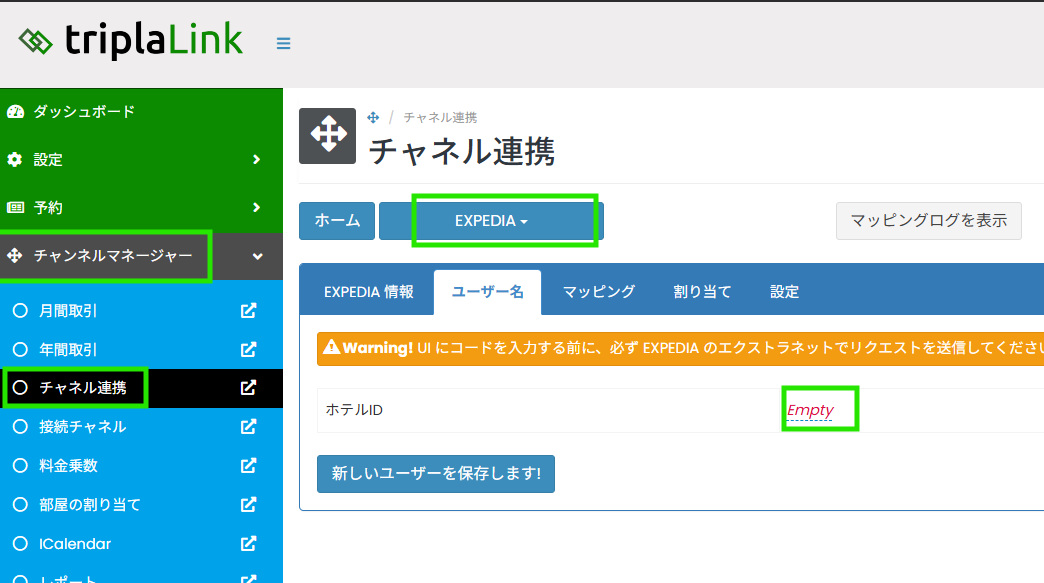Image resolution: width=1044 pixels, height=583 pixels.
Task: Switch to the マッピング tab
Action: pos(599,292)
